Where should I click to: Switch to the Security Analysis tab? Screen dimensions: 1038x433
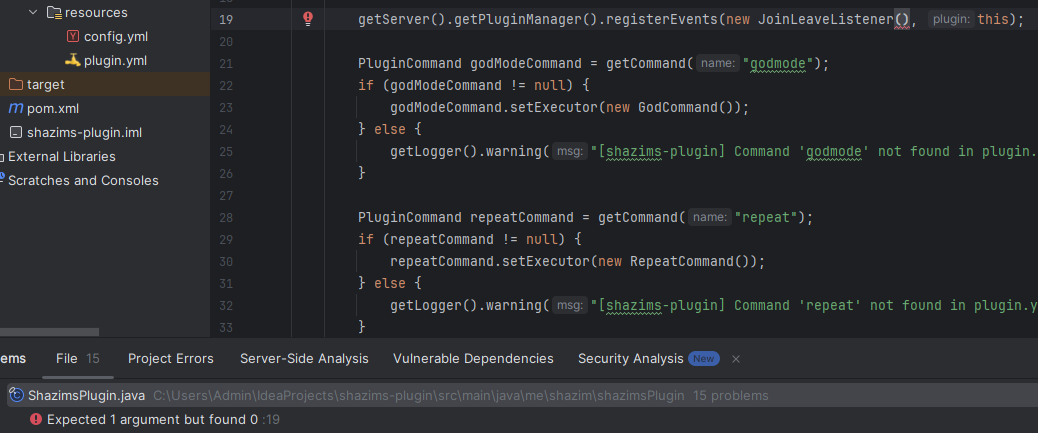point(630,358)
